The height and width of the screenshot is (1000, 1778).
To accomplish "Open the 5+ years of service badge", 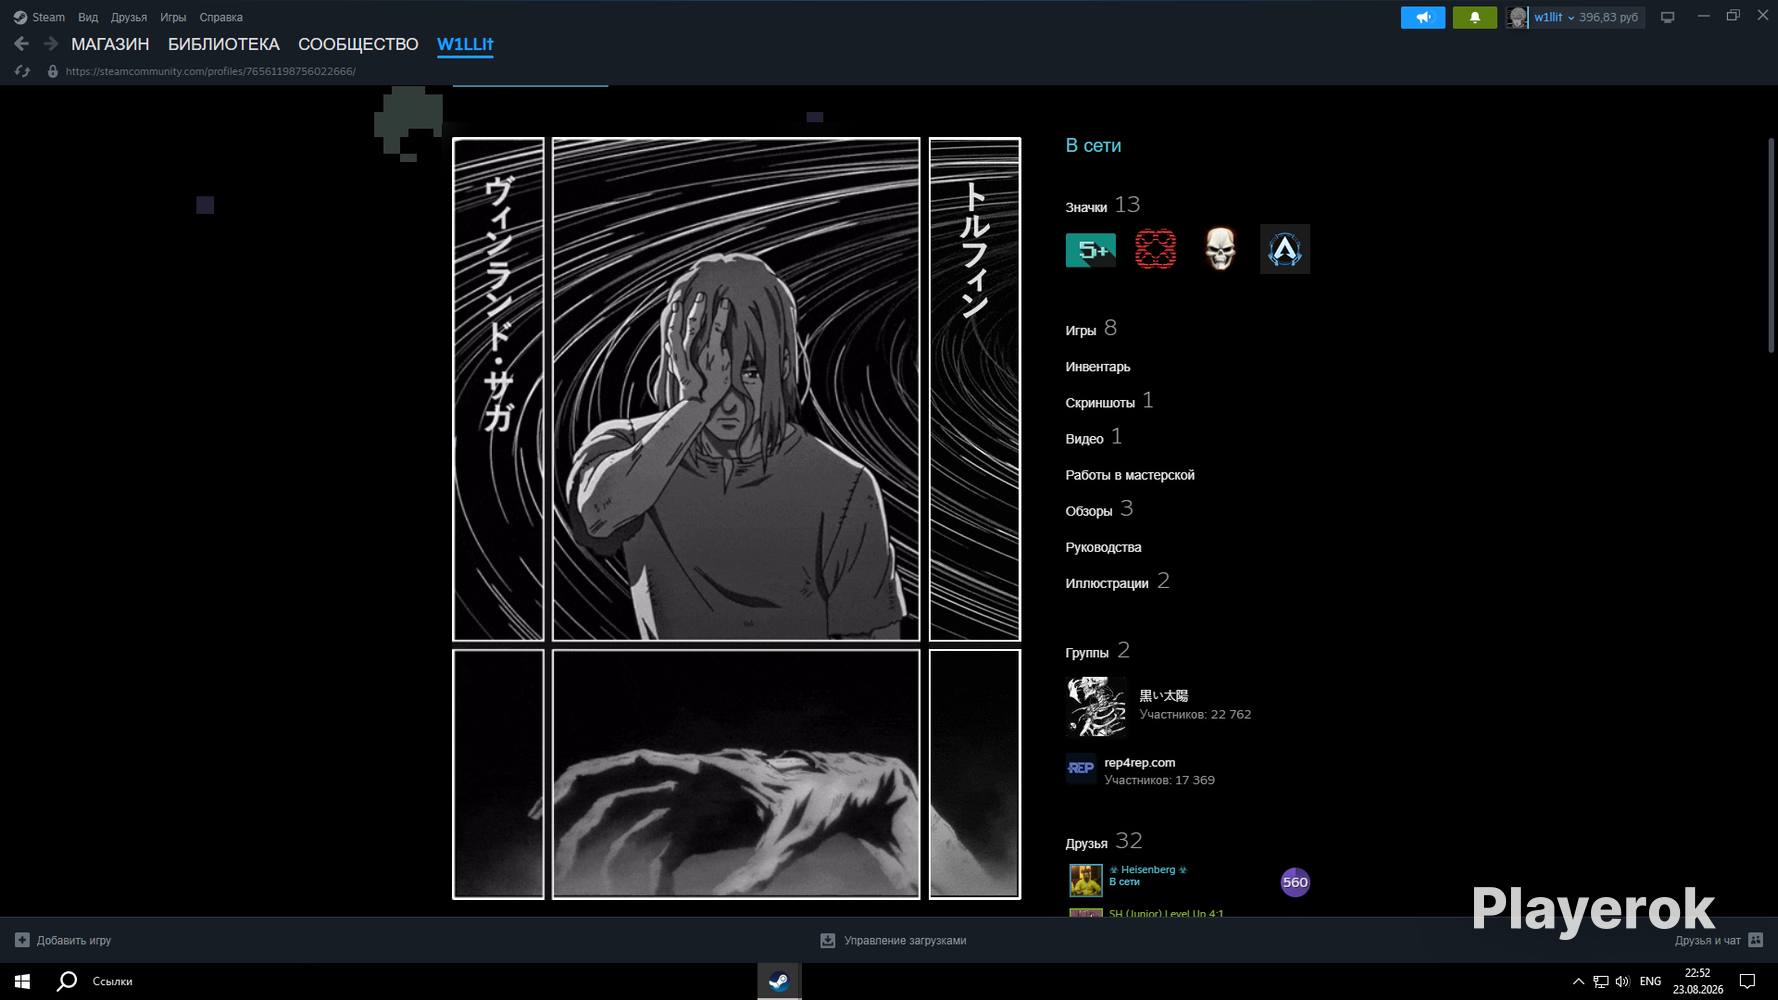I will [1091, 250].
